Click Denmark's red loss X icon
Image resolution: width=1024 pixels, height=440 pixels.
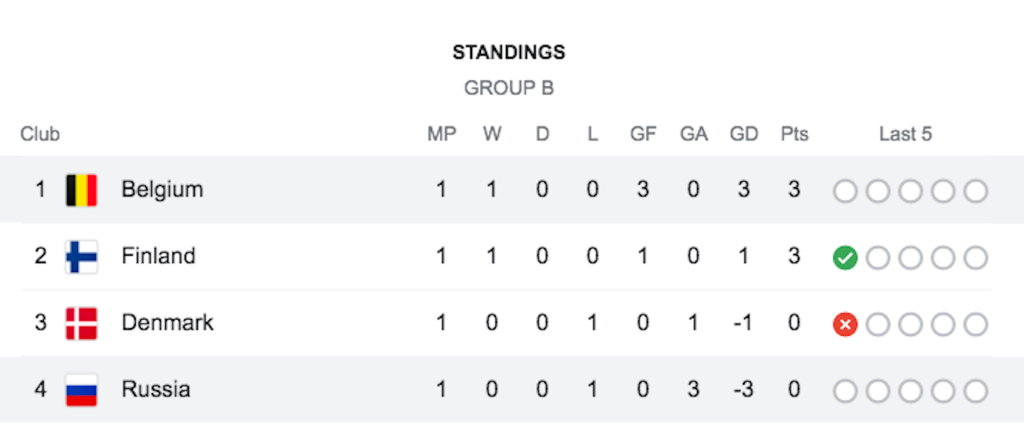(x=845, y=324)
